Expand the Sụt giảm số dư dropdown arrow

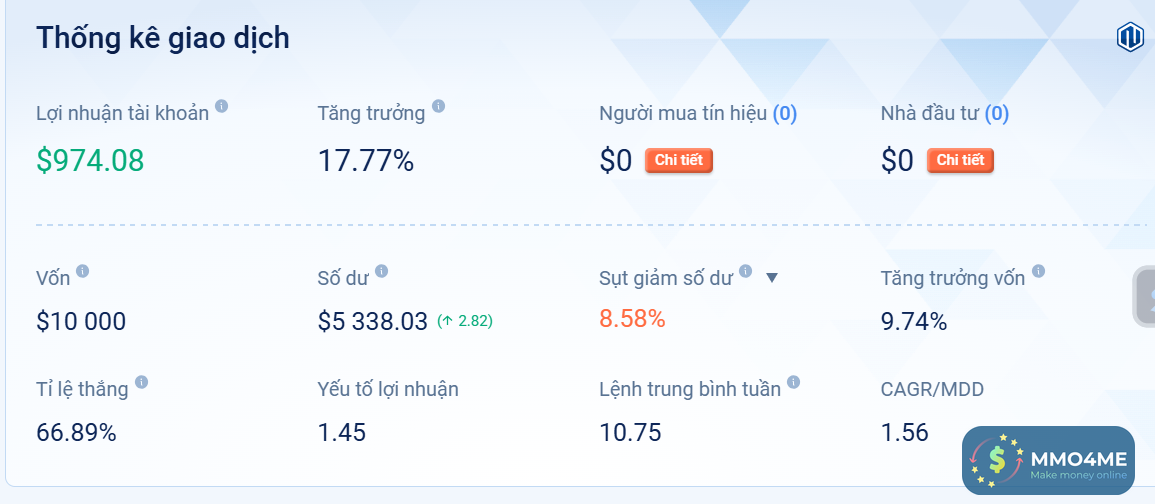tap(771, 278)
